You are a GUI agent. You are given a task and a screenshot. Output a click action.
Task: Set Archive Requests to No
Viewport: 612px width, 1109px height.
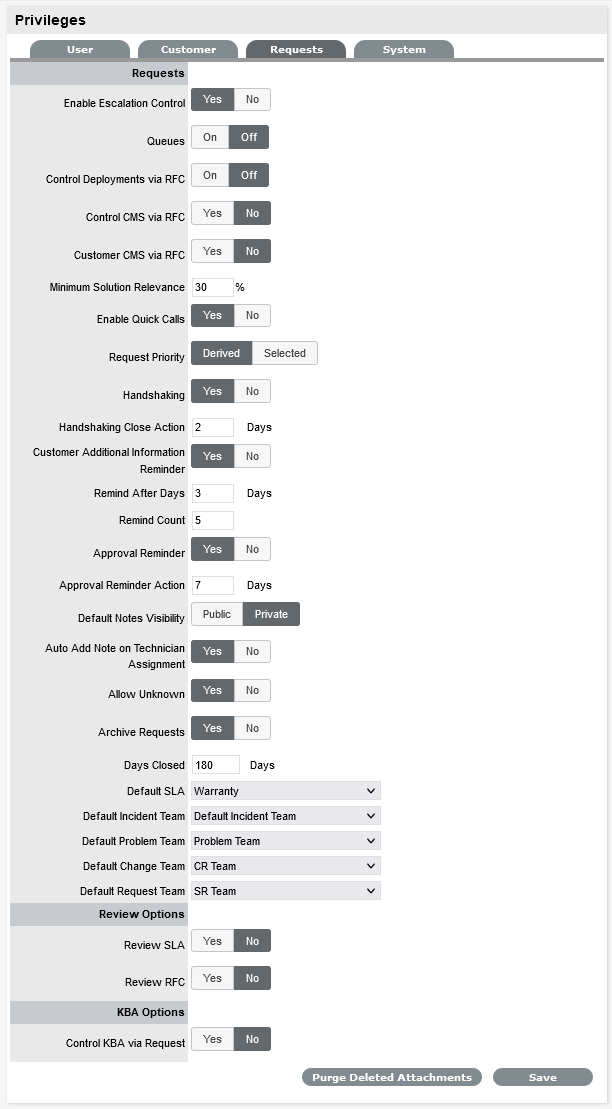pyautogui.click(x=252, y=729)
